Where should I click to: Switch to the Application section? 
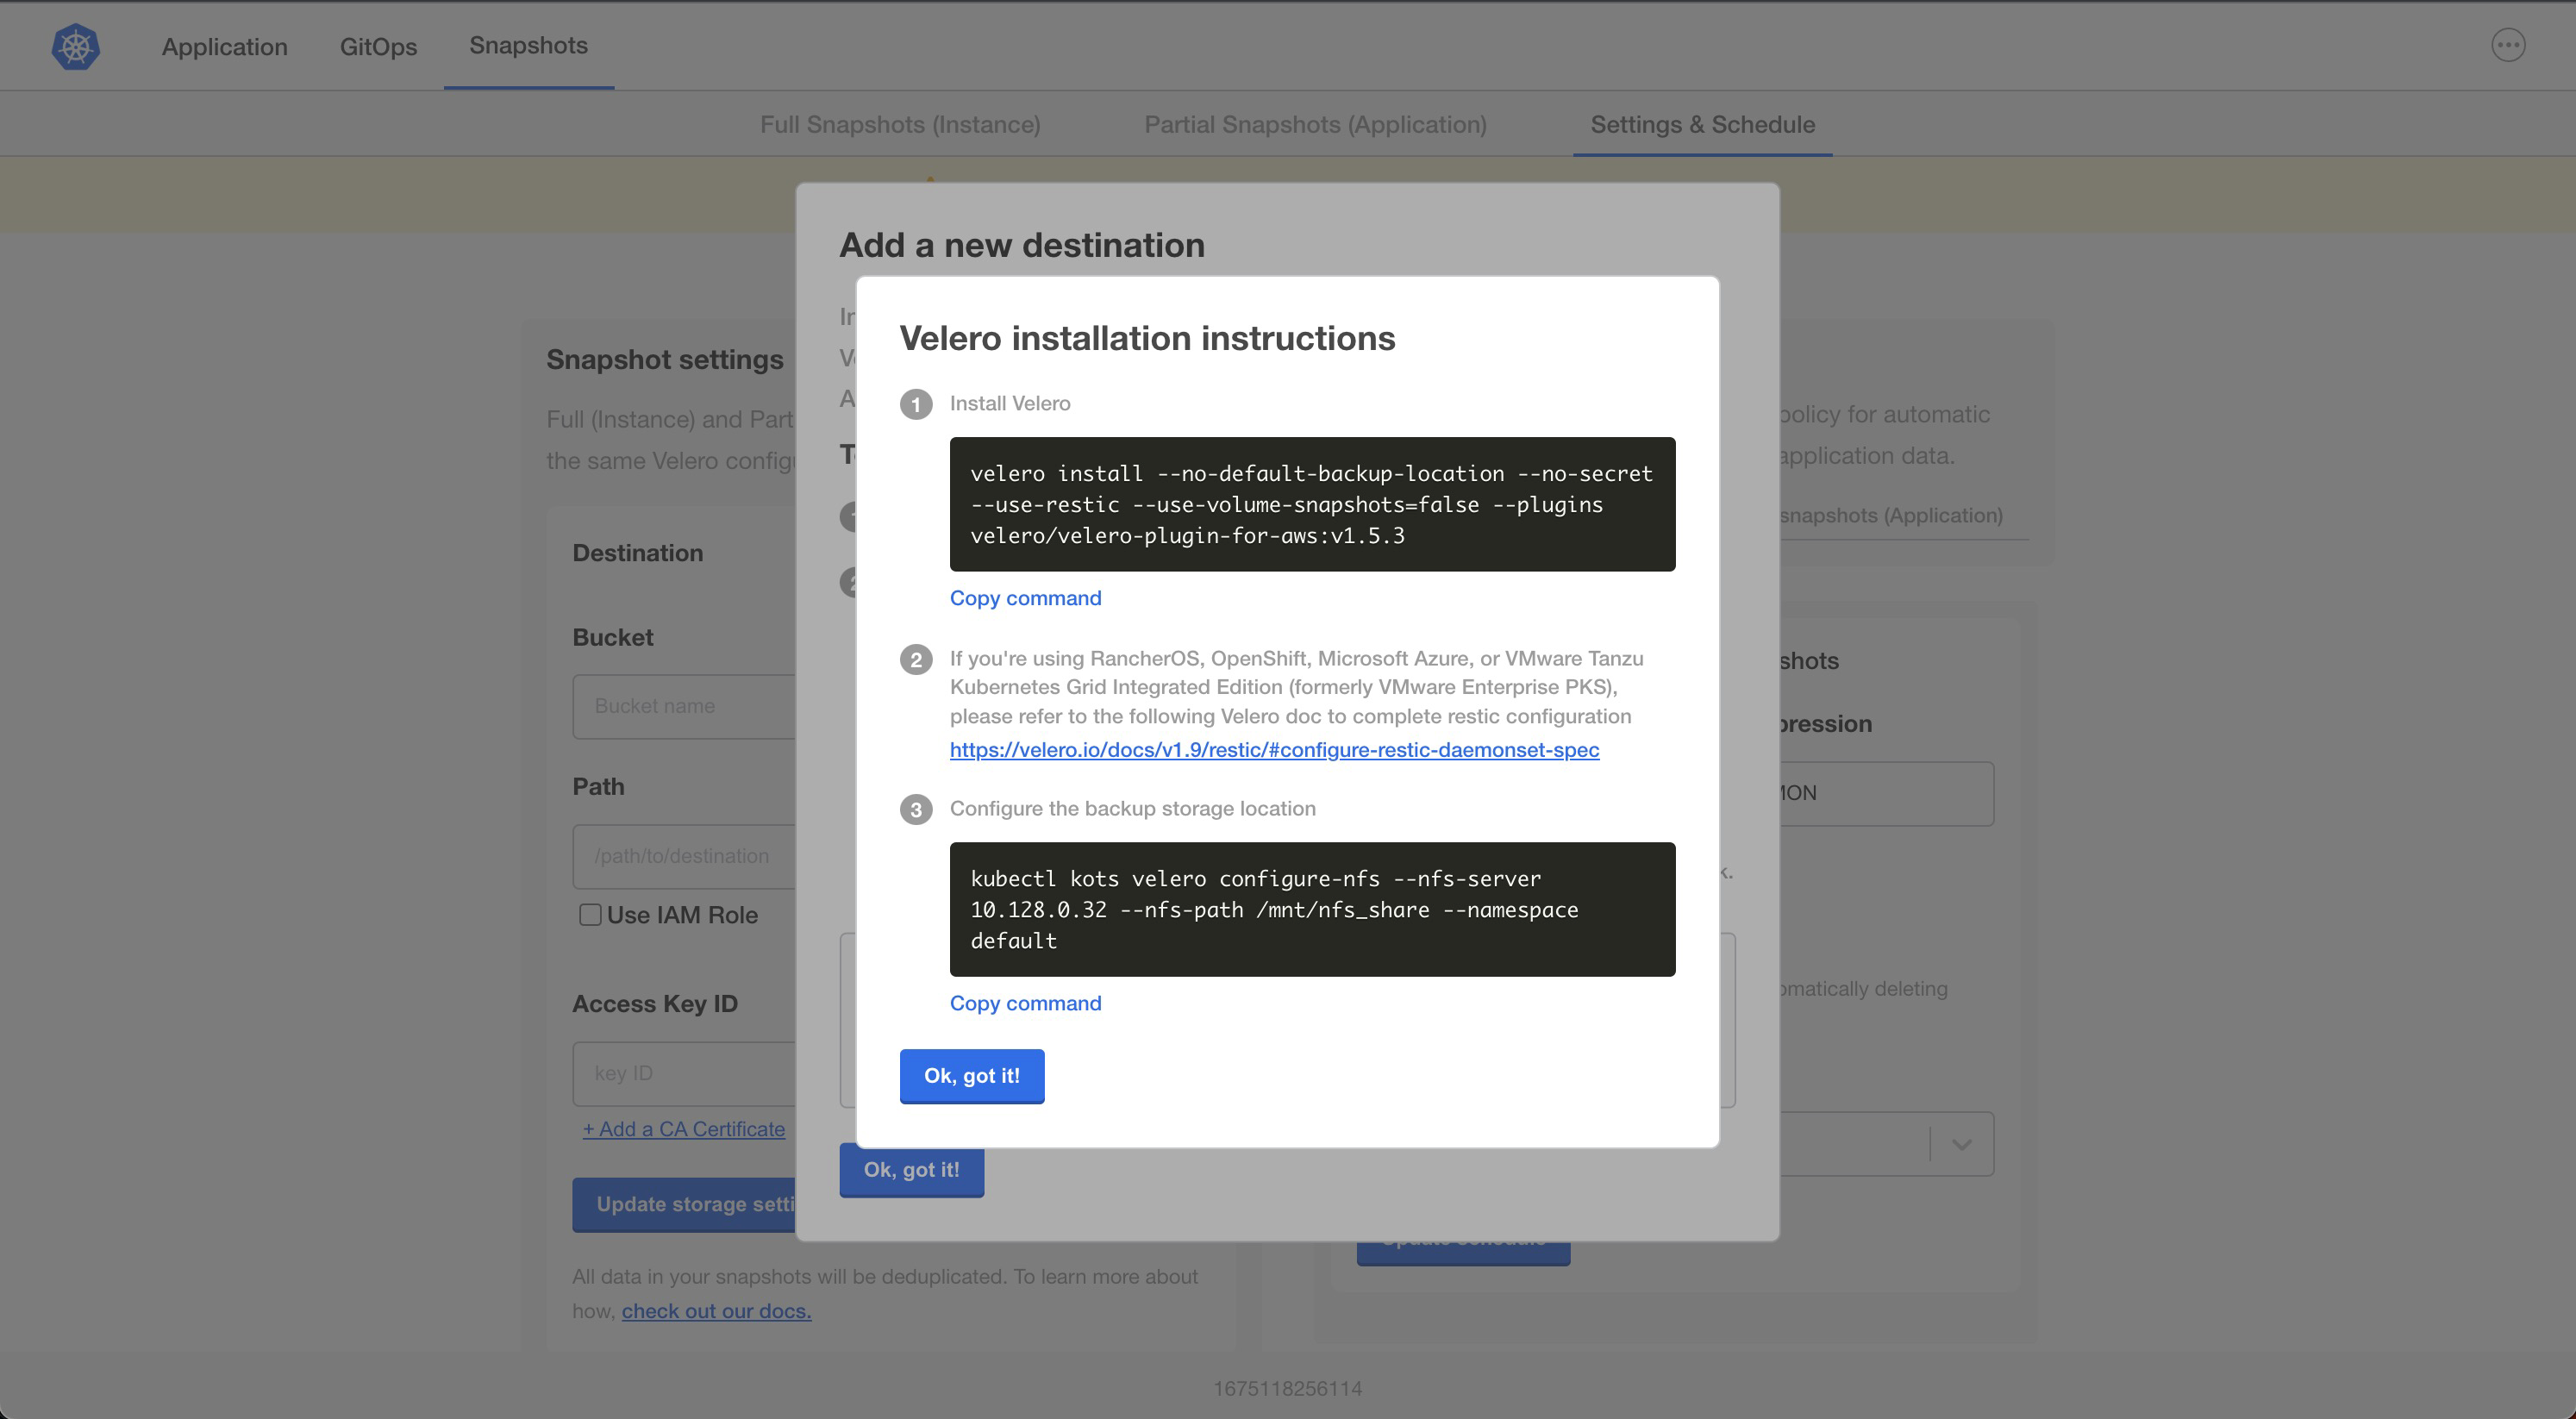pos(224,46)
